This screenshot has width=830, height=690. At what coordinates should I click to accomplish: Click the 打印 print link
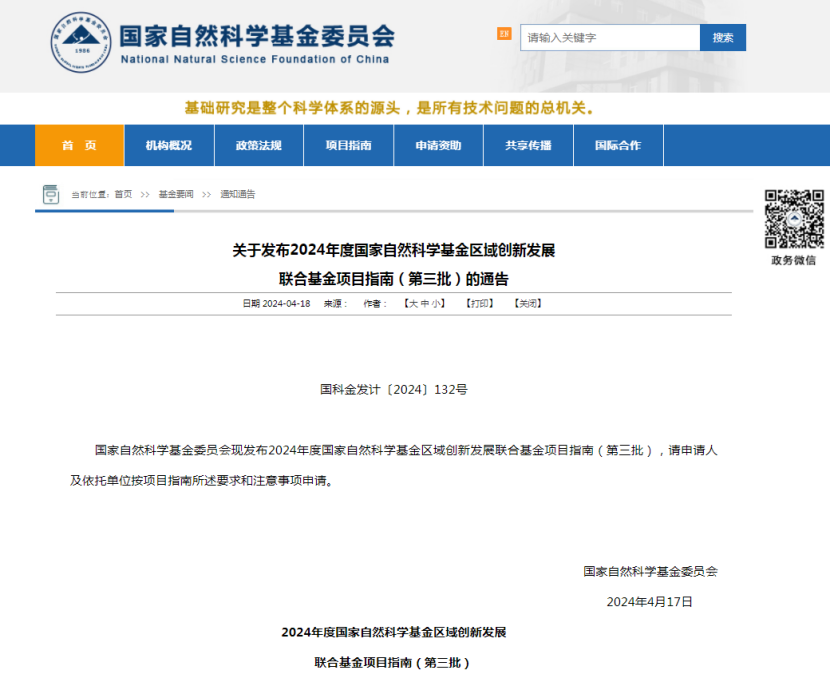tap(480, 303)
